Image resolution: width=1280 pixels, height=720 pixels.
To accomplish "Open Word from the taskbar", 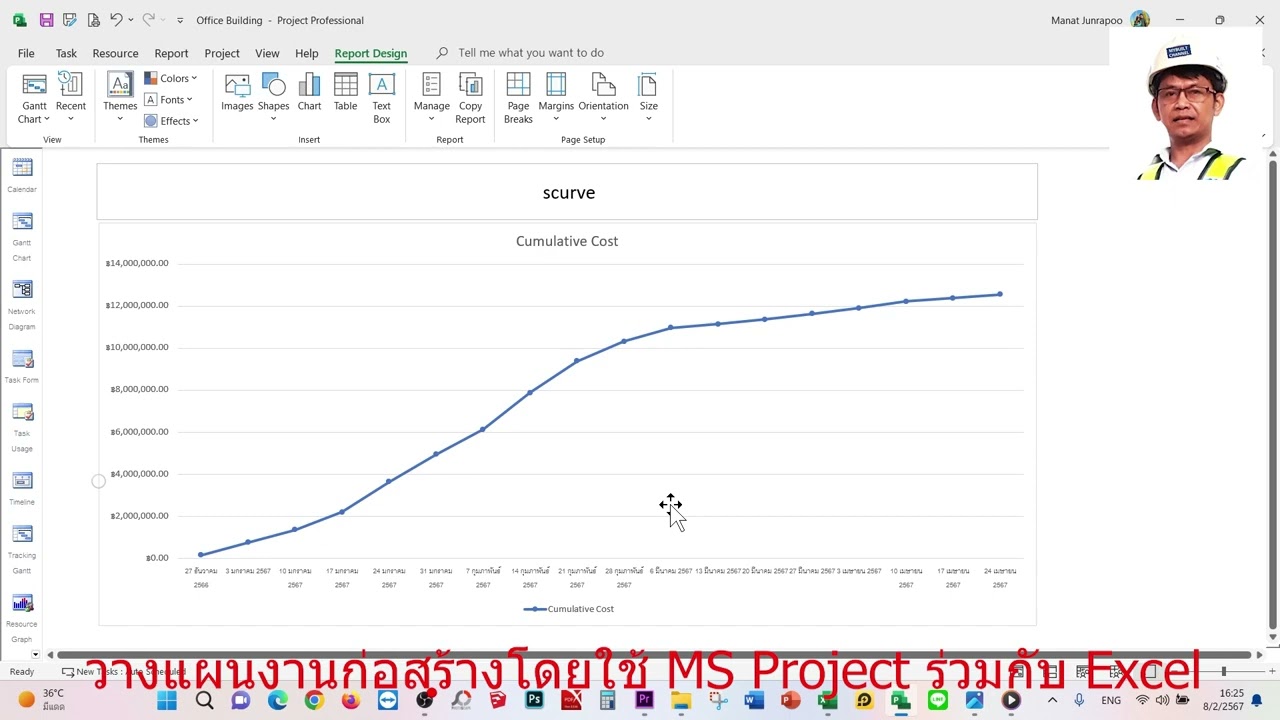I will tap(754, 700).
